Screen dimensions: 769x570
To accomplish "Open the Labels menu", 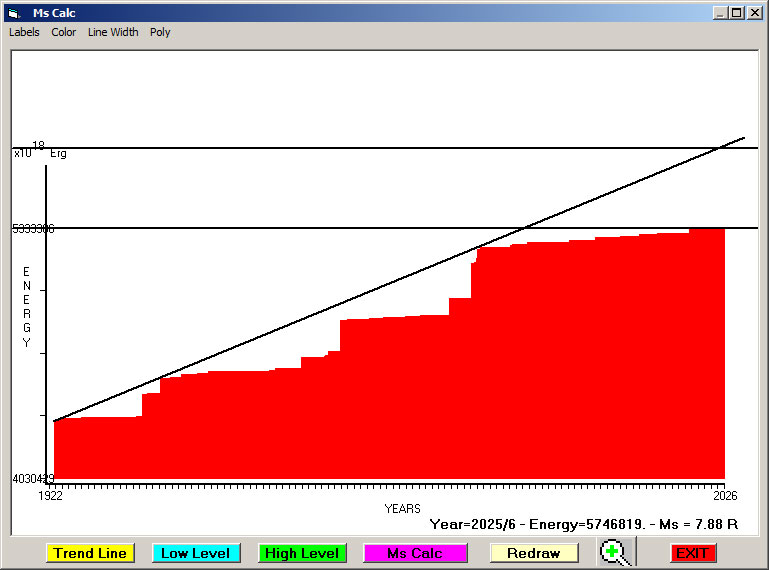I will coord(24,32).
